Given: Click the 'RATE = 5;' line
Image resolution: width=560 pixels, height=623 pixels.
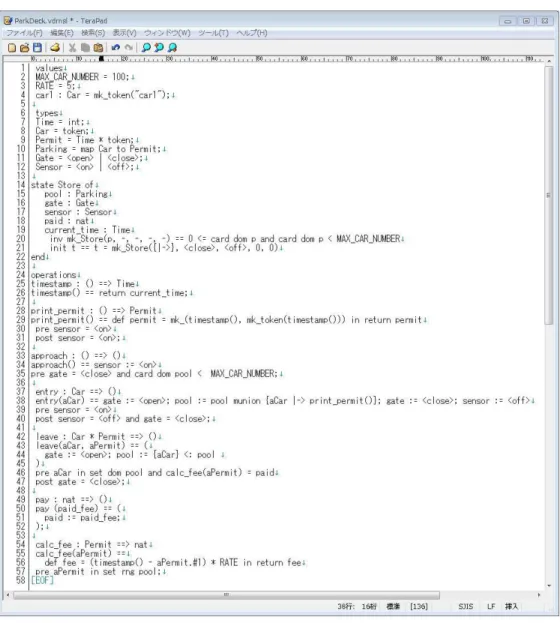Looking at the screenshot, I should tap(58, 86).
